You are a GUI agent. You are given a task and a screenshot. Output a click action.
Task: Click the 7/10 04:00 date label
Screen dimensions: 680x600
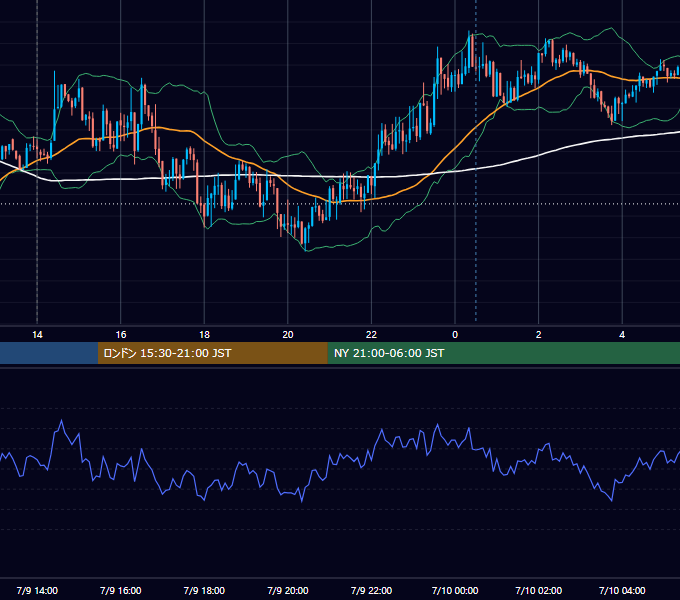point(622,590)
